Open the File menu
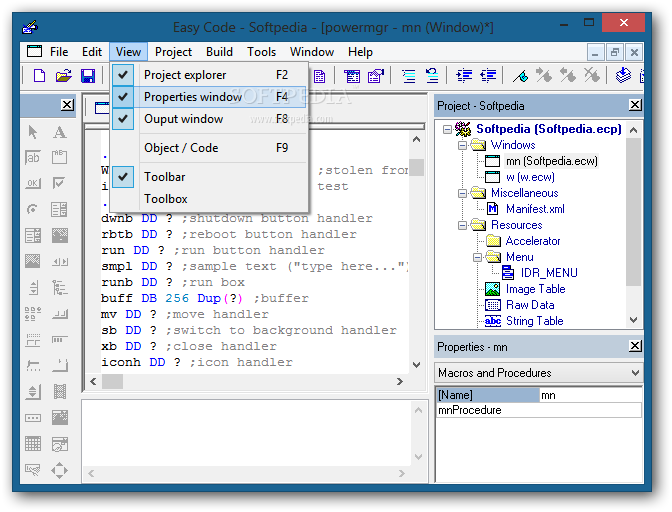 [x=59, y=52]
